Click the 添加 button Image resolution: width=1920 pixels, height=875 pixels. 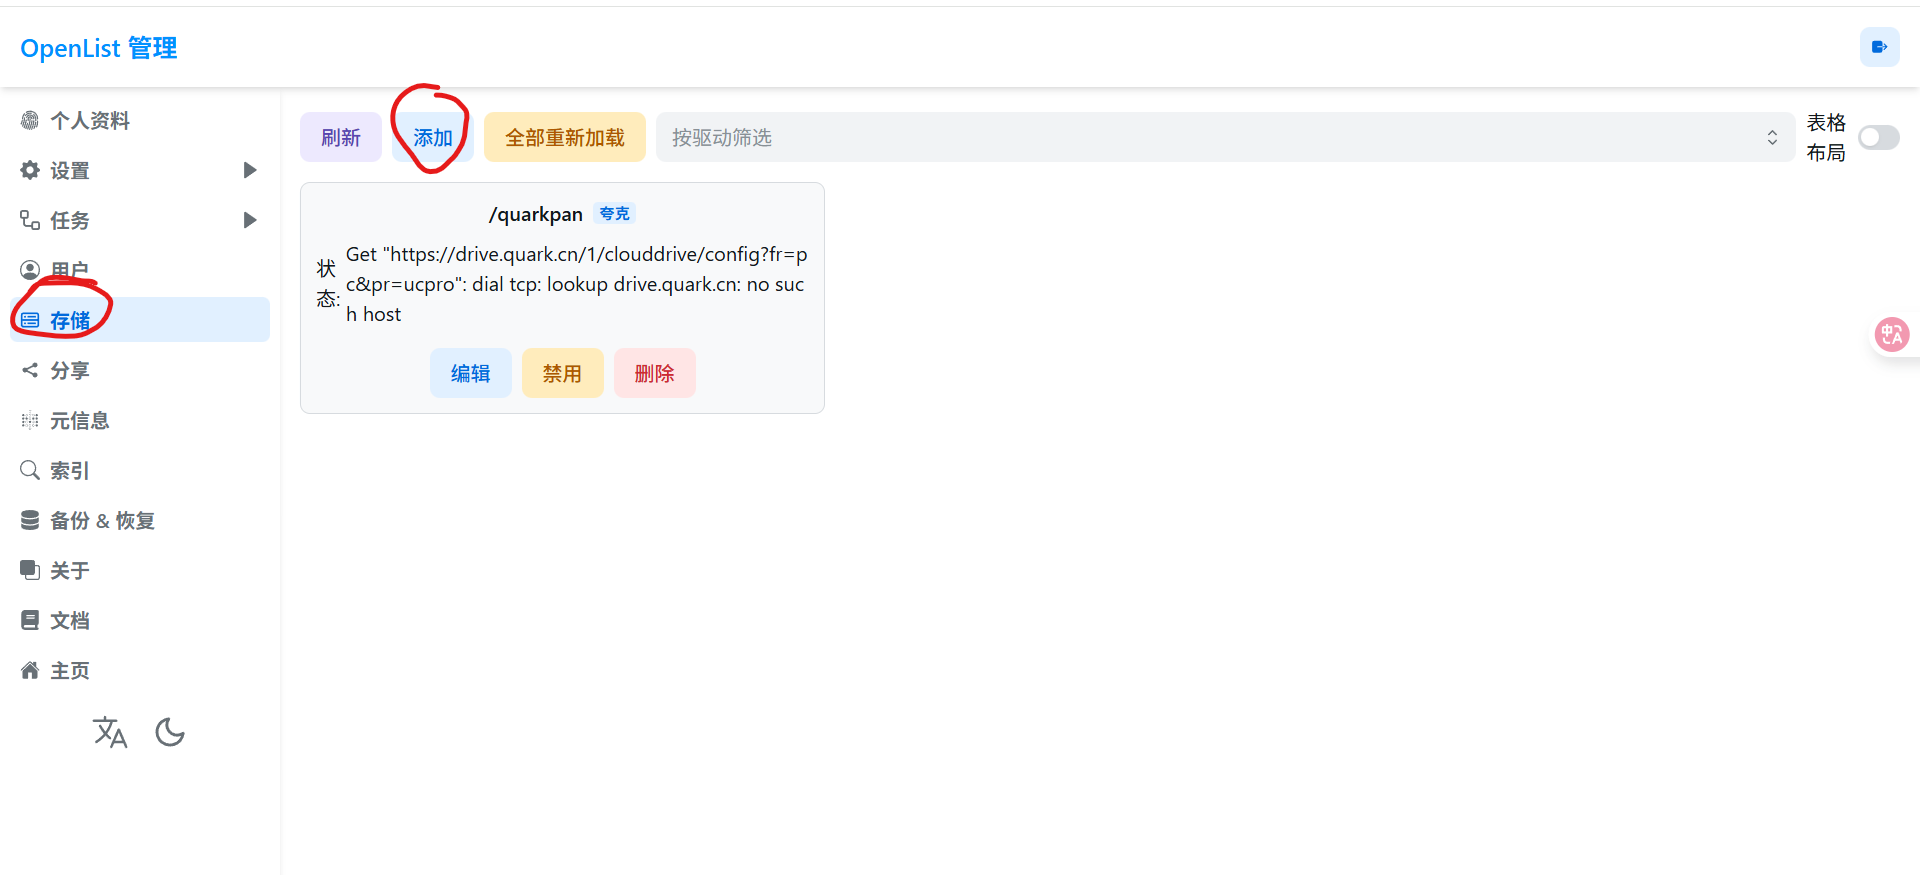point(433,137)
